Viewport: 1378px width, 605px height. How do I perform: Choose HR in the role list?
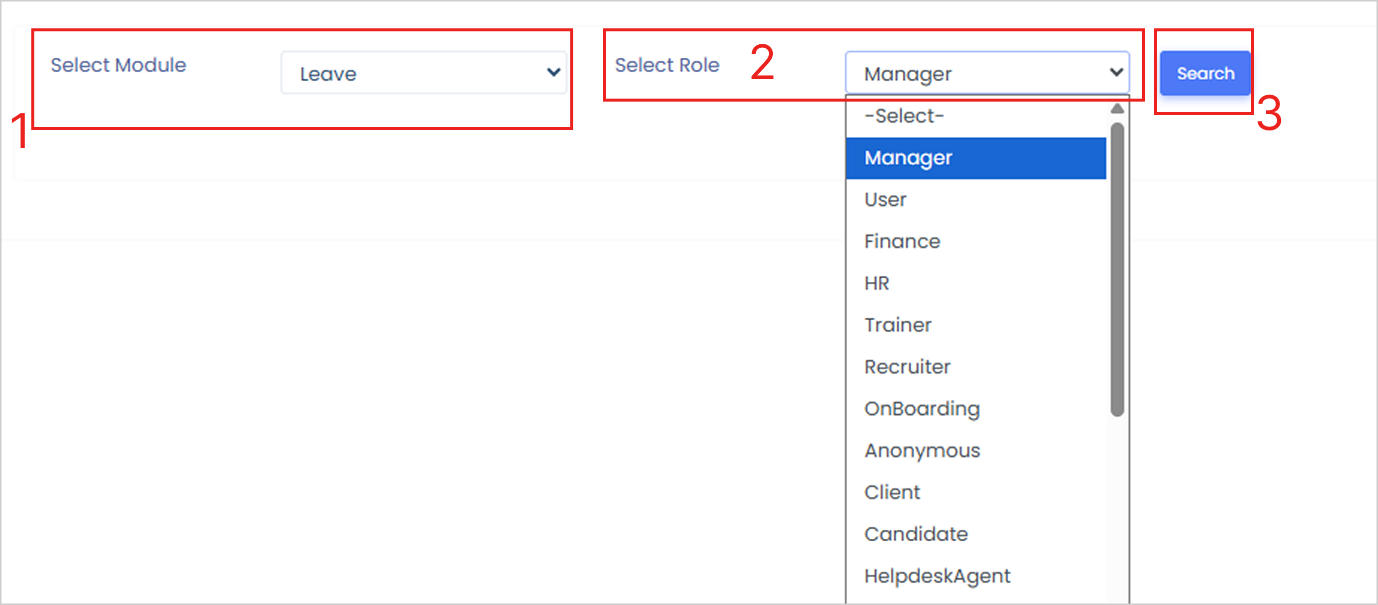(877, 284)
